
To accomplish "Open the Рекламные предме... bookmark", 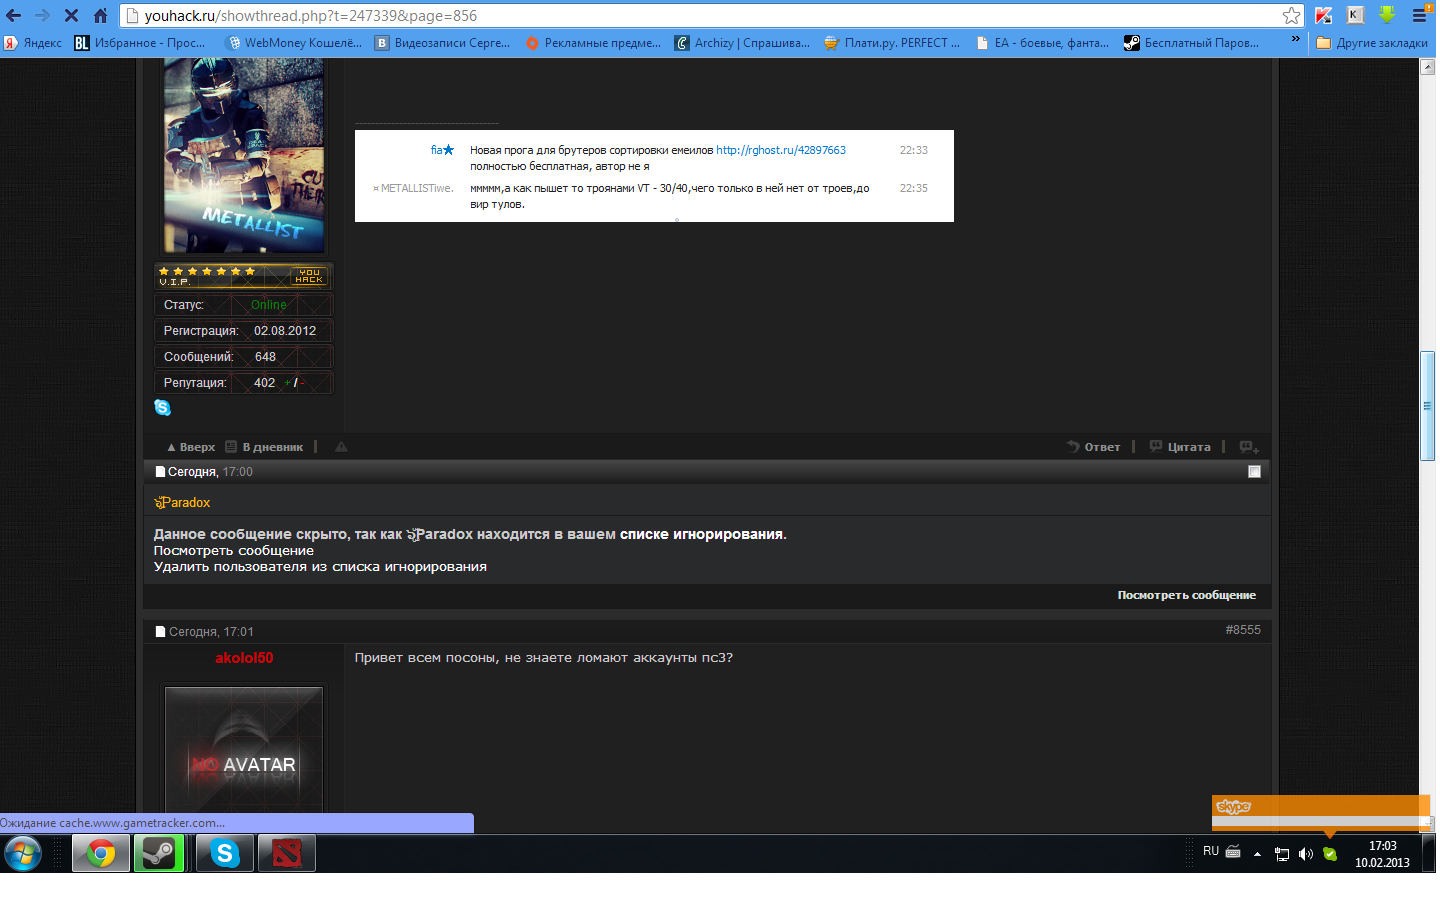I will tap(593, 43).
